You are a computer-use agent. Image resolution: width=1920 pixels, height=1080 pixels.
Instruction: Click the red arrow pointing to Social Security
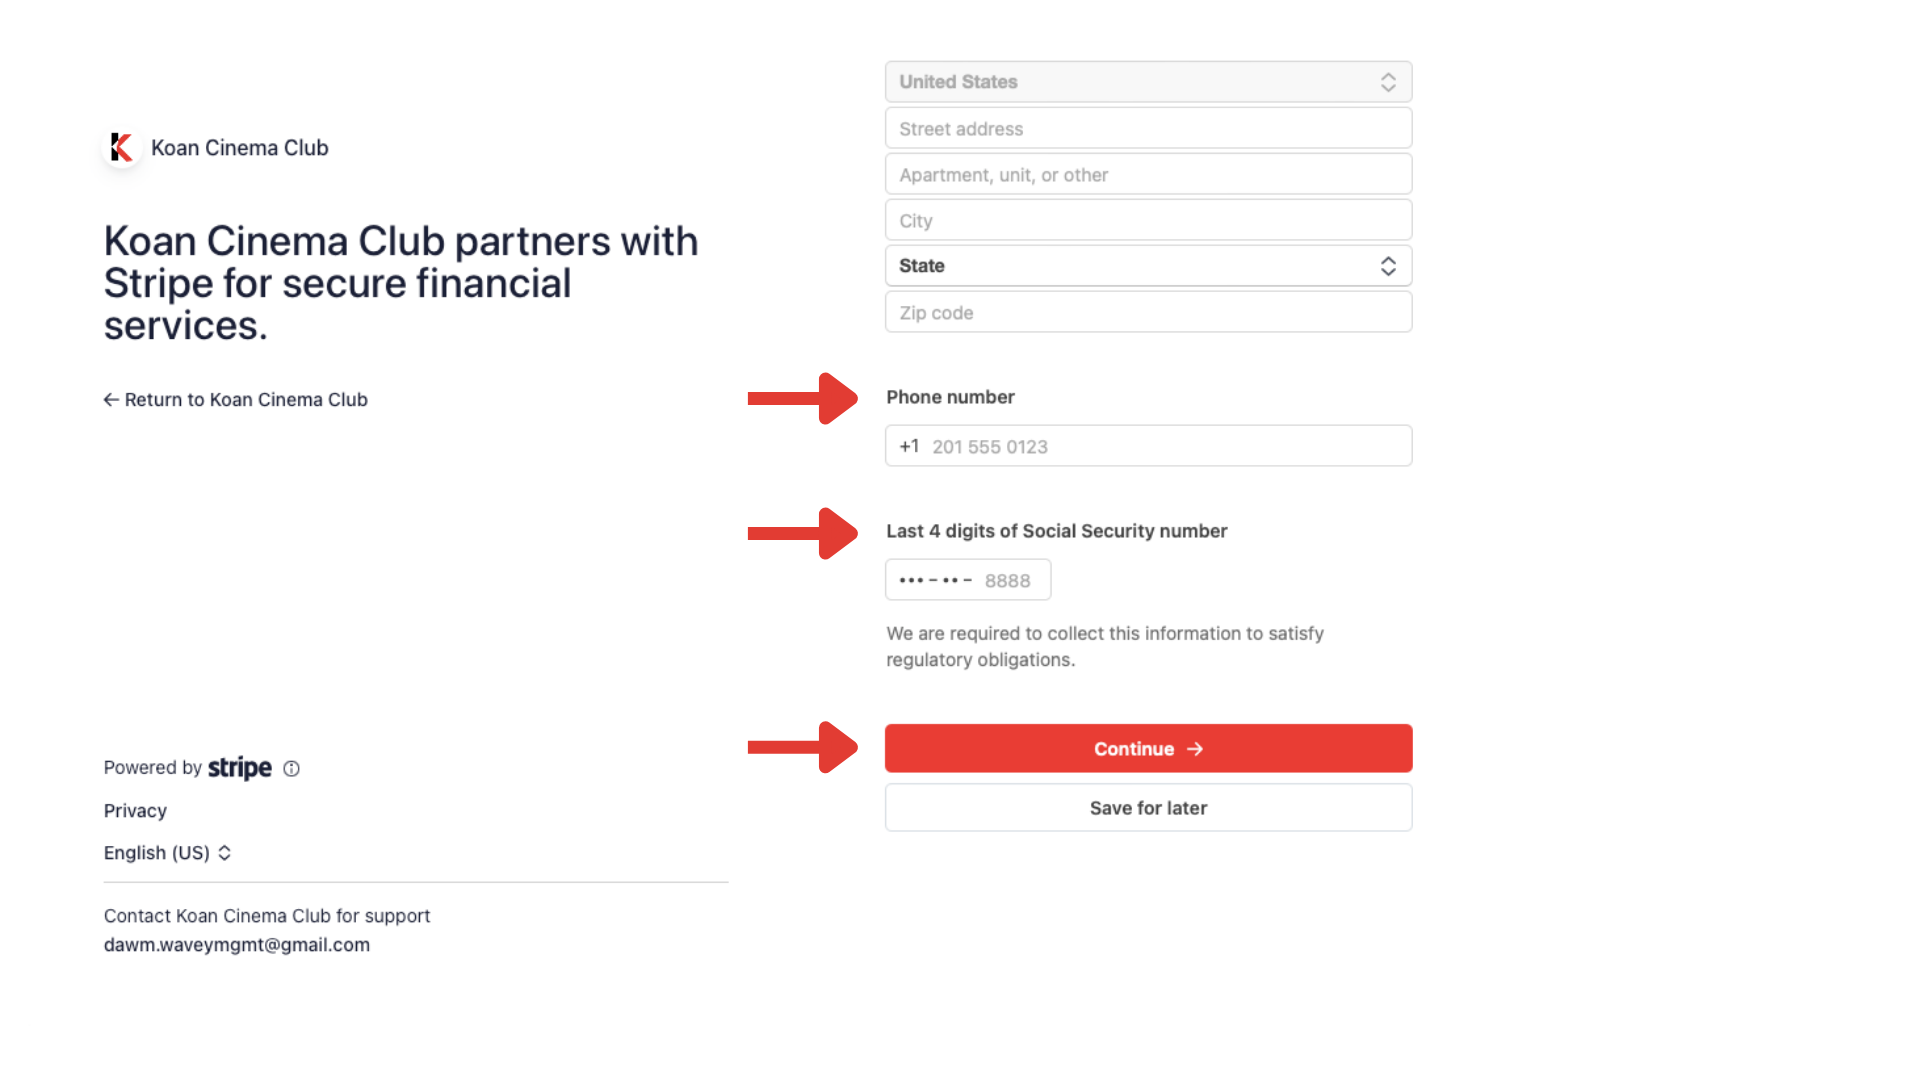(802, 533)
